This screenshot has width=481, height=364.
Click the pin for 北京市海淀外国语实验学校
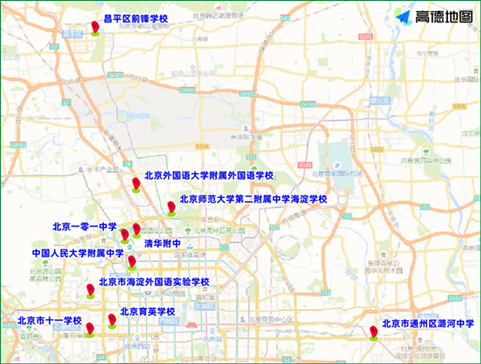(x=90, y=291)
